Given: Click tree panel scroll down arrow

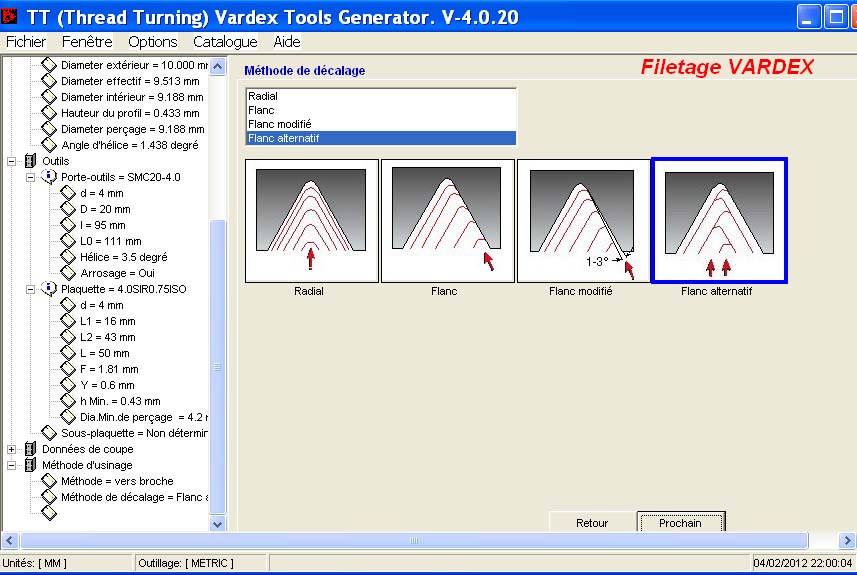Looking at the screenshot, I should tap(218, 523).
